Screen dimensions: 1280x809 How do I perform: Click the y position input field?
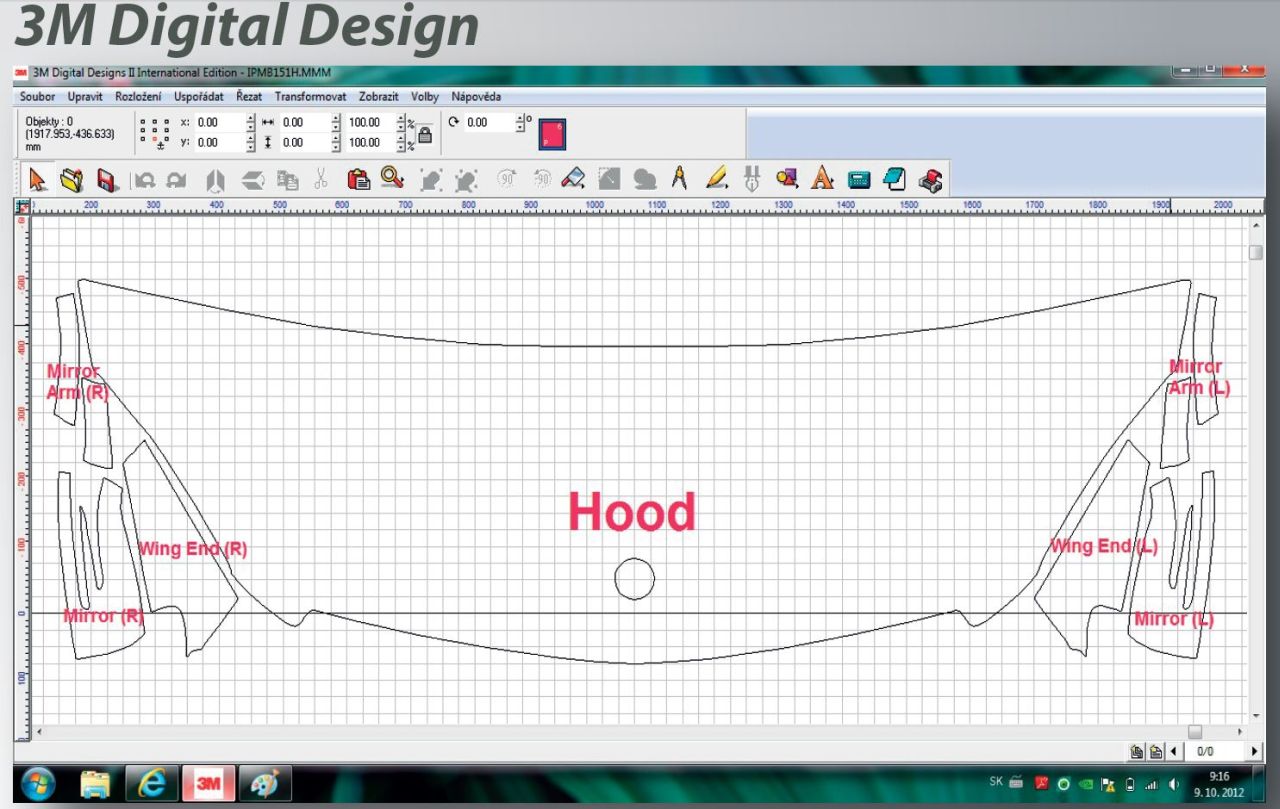pyautogui.click(x=219, y=143)
